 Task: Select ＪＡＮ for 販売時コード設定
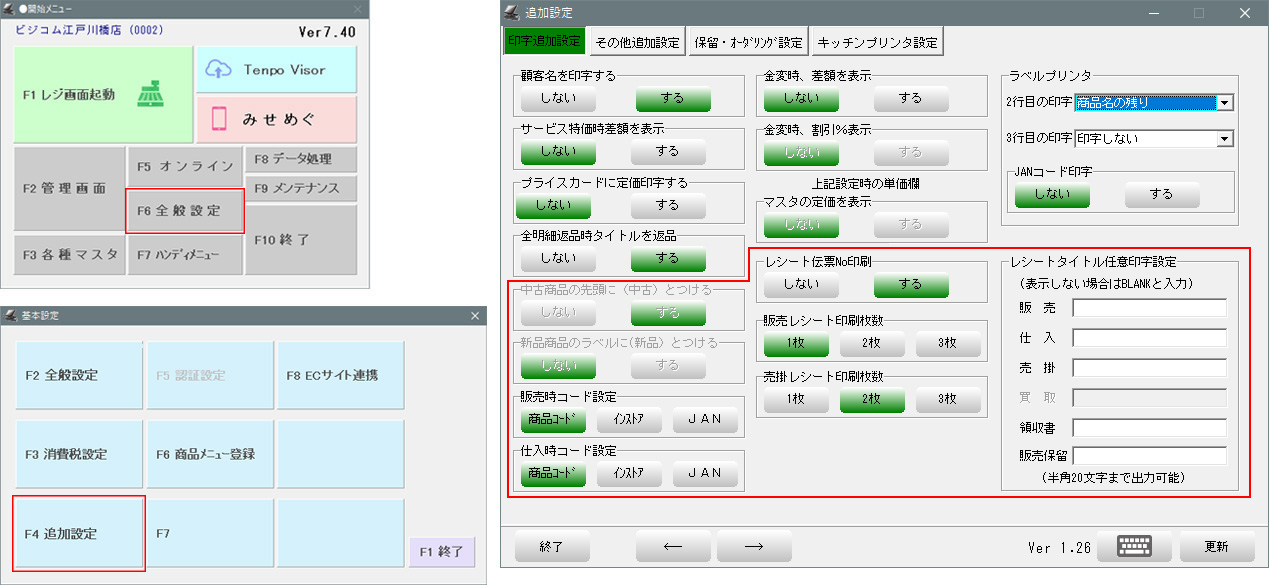[705, 419]
